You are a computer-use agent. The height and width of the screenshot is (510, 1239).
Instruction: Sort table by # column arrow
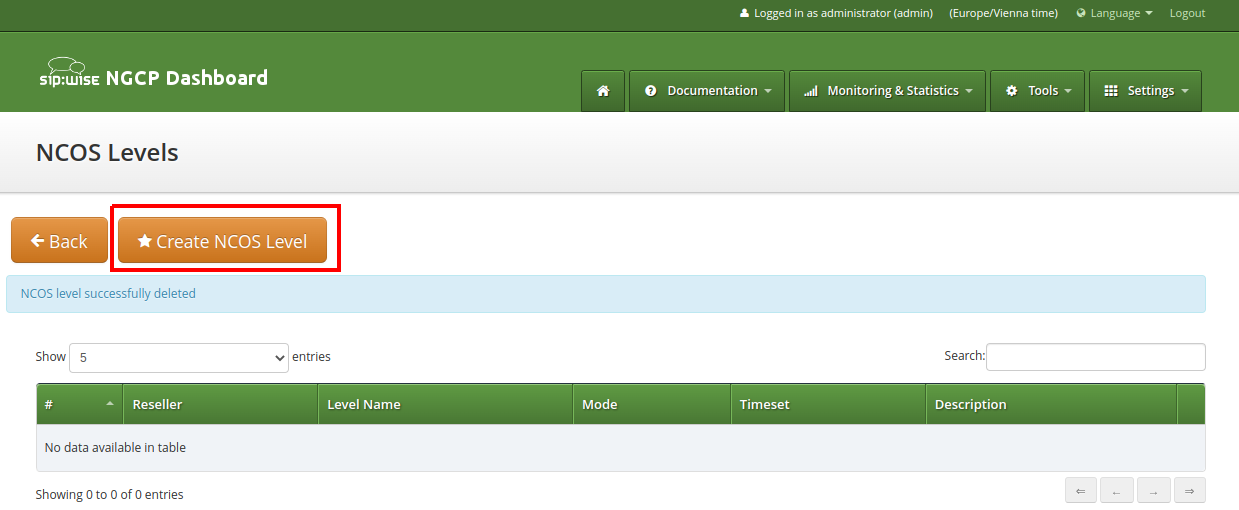(109, 404)
